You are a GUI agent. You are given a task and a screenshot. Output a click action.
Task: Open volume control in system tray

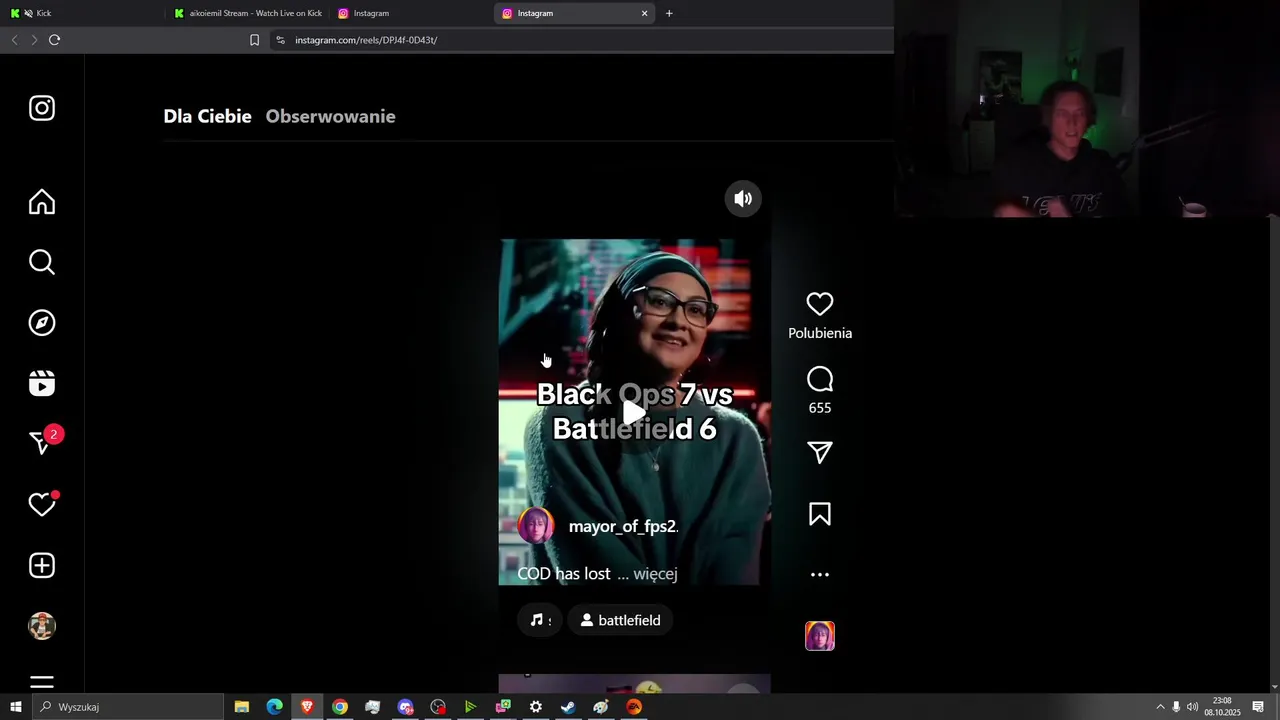[x=1192, y=707]
